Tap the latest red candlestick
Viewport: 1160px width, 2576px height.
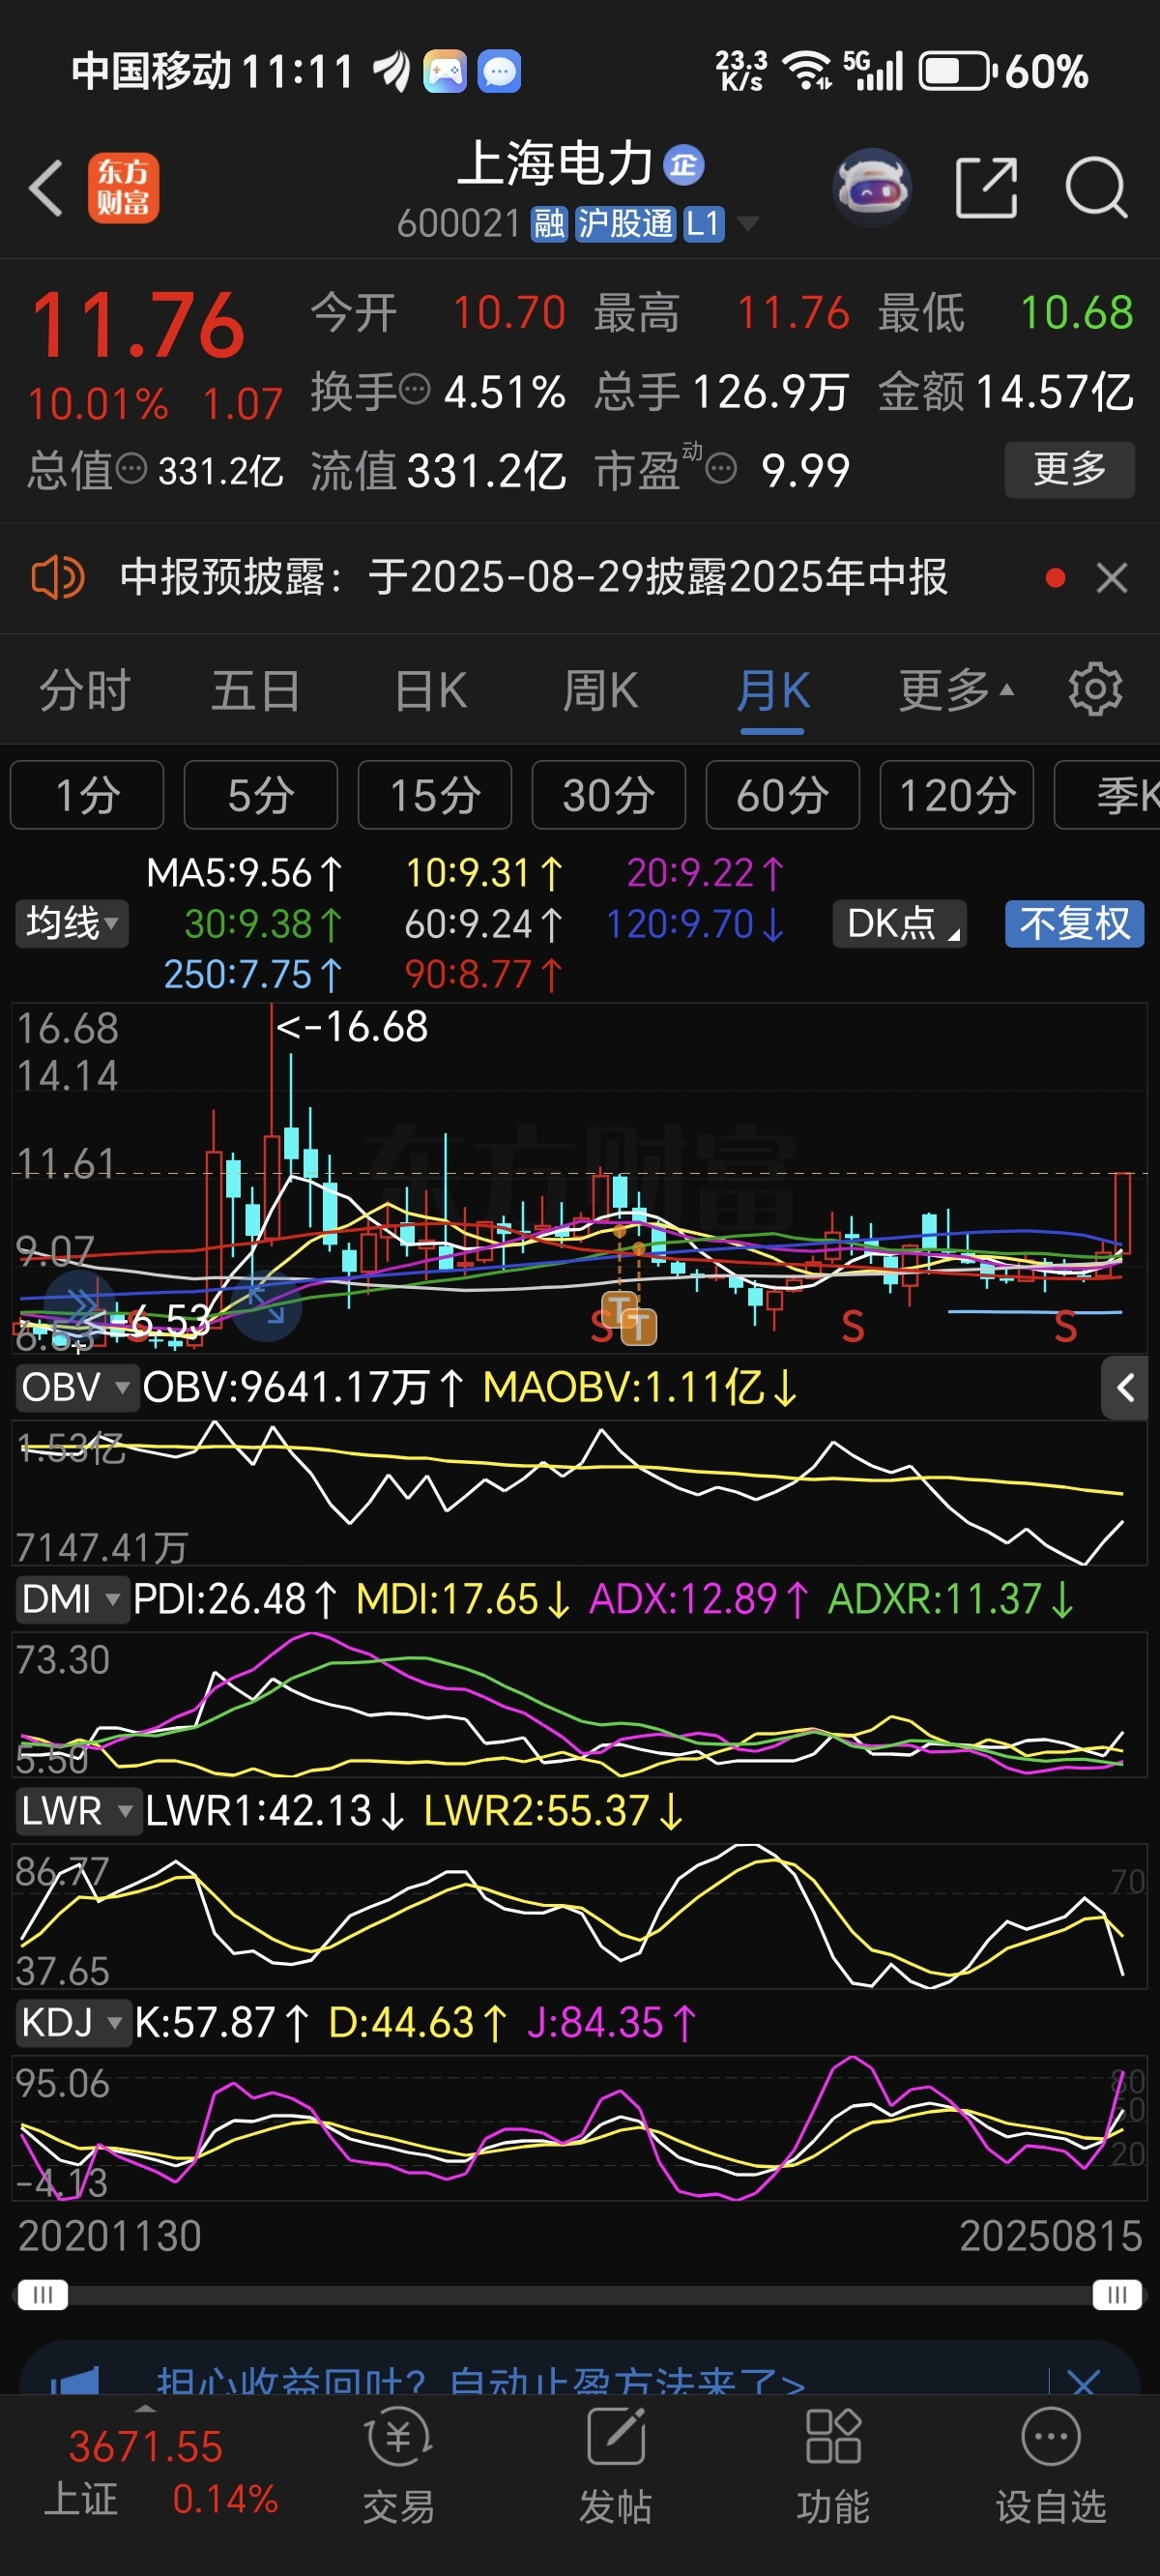(x=1123, y=1211)
